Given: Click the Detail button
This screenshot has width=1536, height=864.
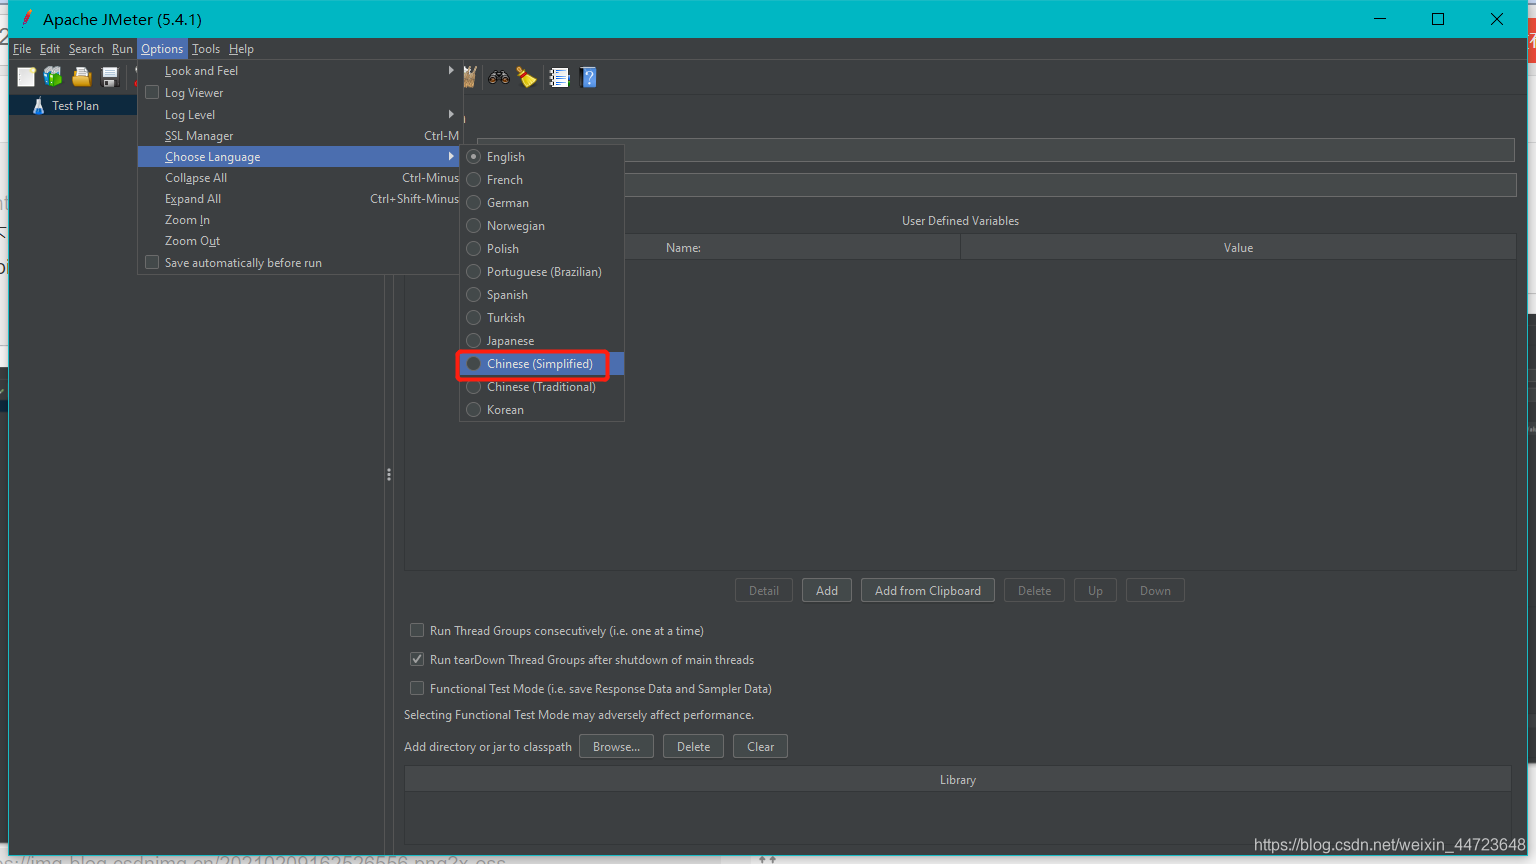Looking at the screenshot, I should point(764,591).
